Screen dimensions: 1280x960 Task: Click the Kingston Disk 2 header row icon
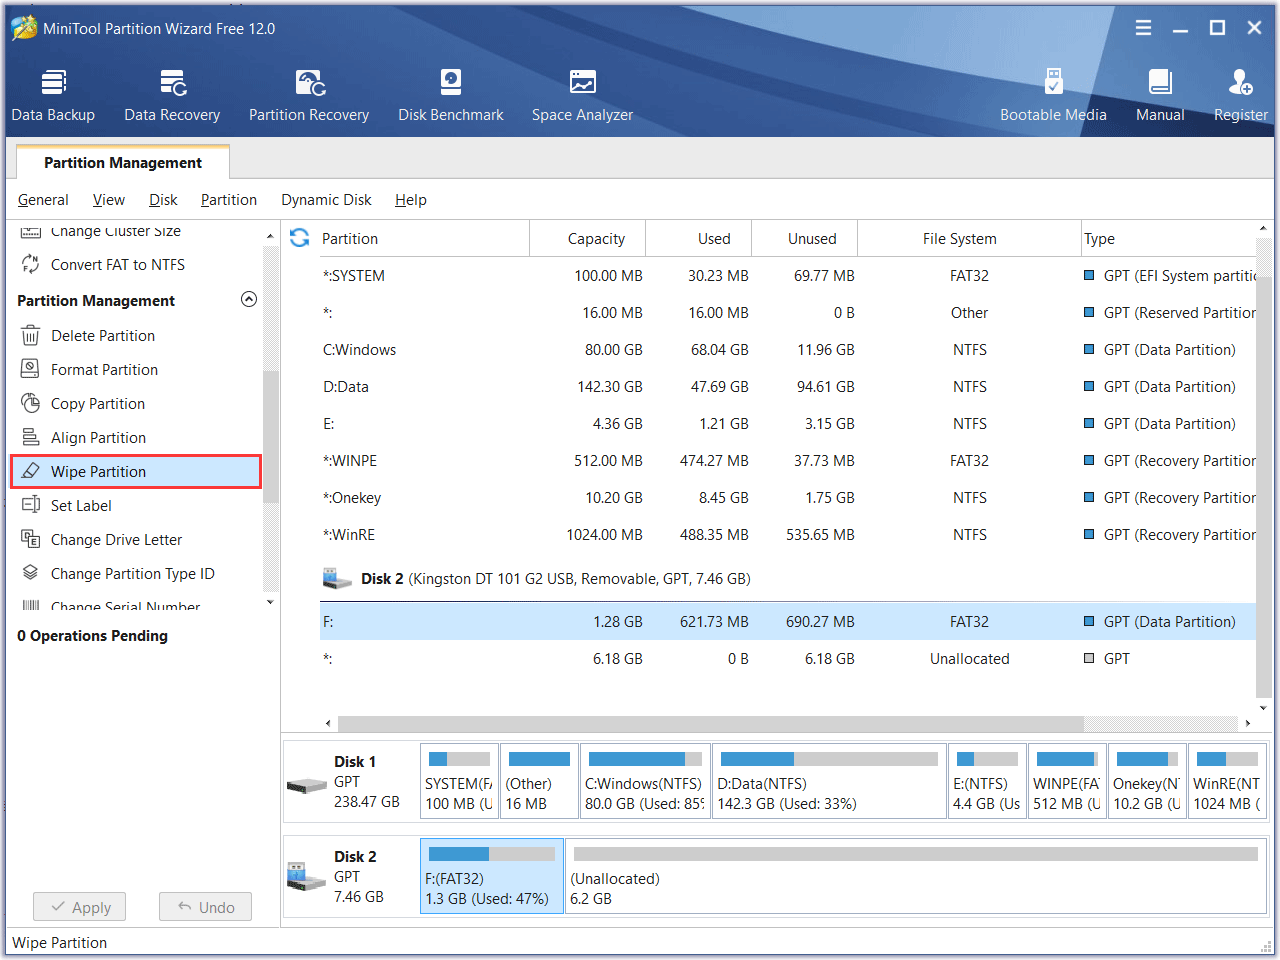click(337, 578)
